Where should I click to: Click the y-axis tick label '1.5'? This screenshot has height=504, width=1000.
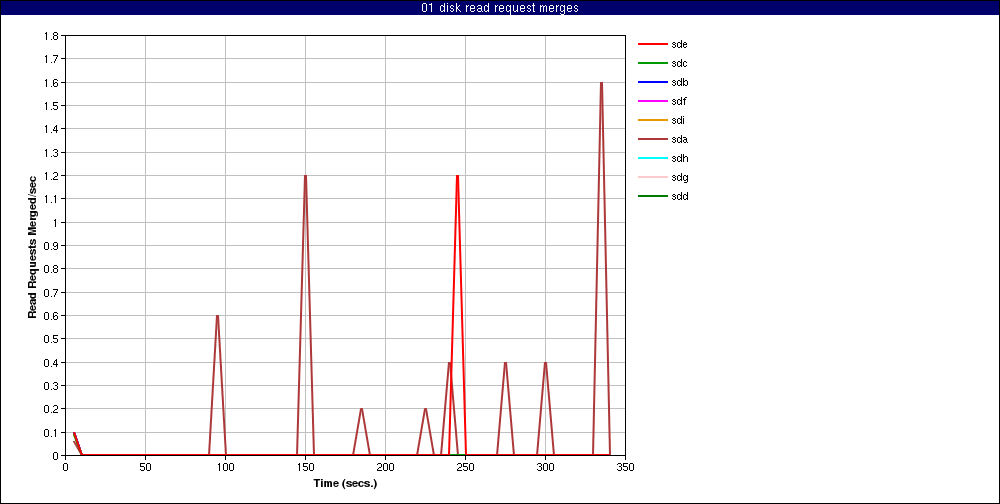tap(52, 106)
